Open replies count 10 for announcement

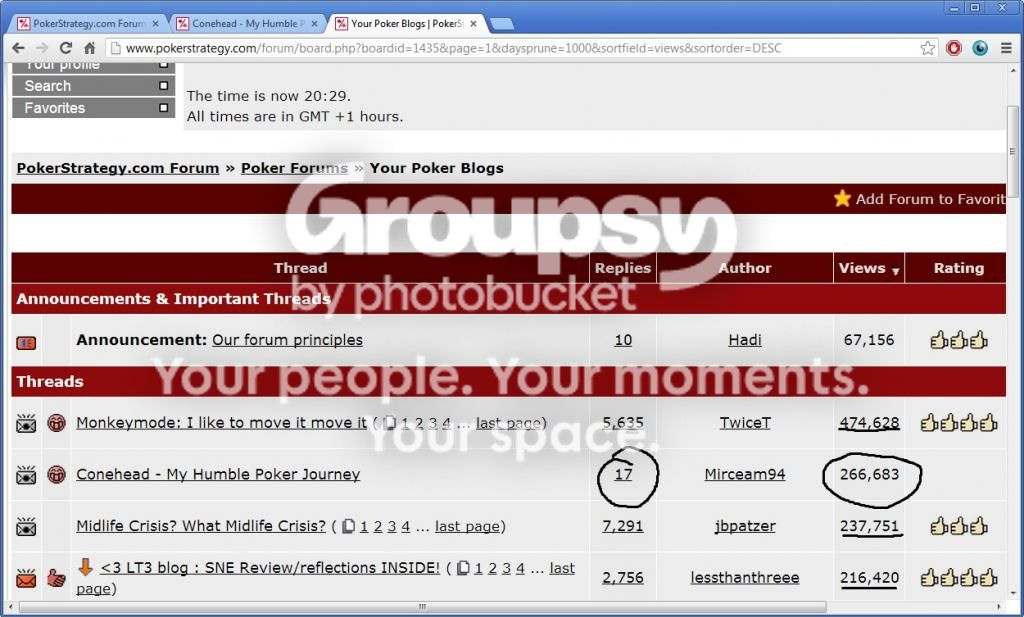(x=623, y=340)
